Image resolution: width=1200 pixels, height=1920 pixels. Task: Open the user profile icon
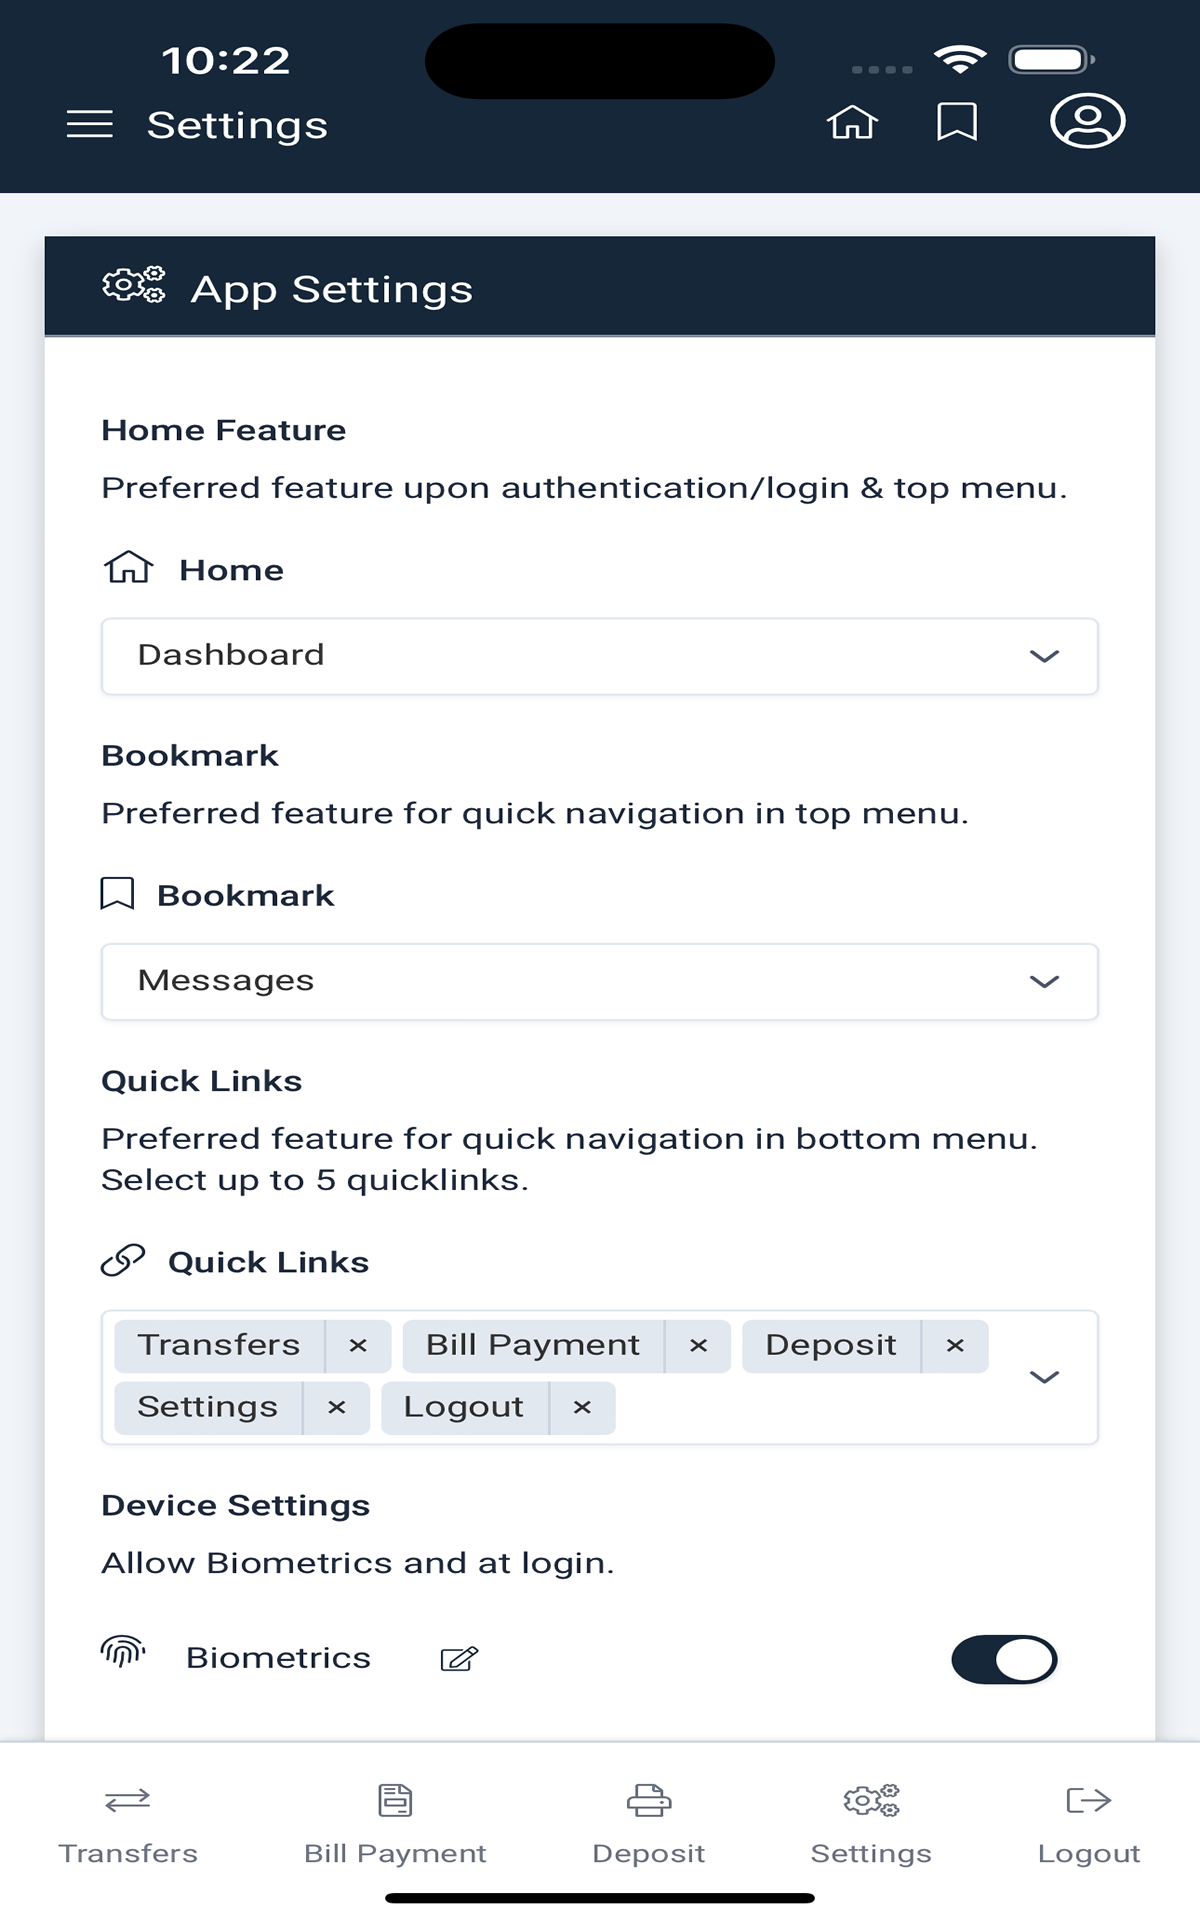coord(1087,121)
